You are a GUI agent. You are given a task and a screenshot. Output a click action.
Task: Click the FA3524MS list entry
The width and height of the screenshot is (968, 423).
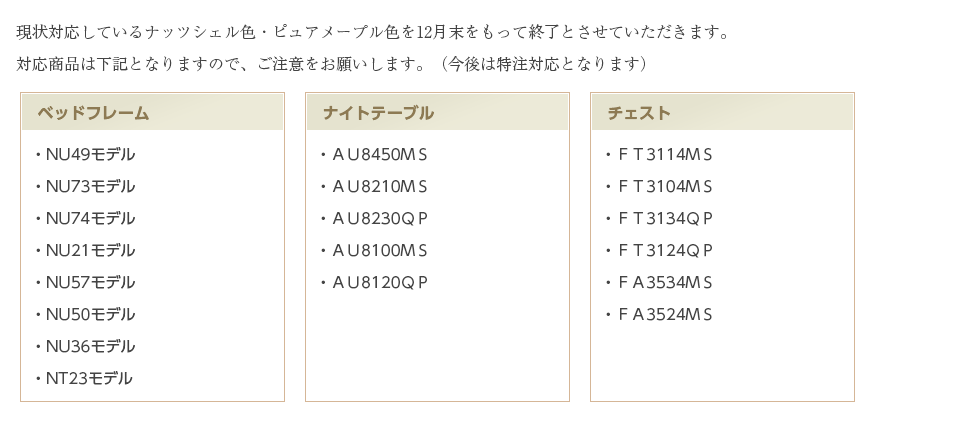tap(665, 315)
